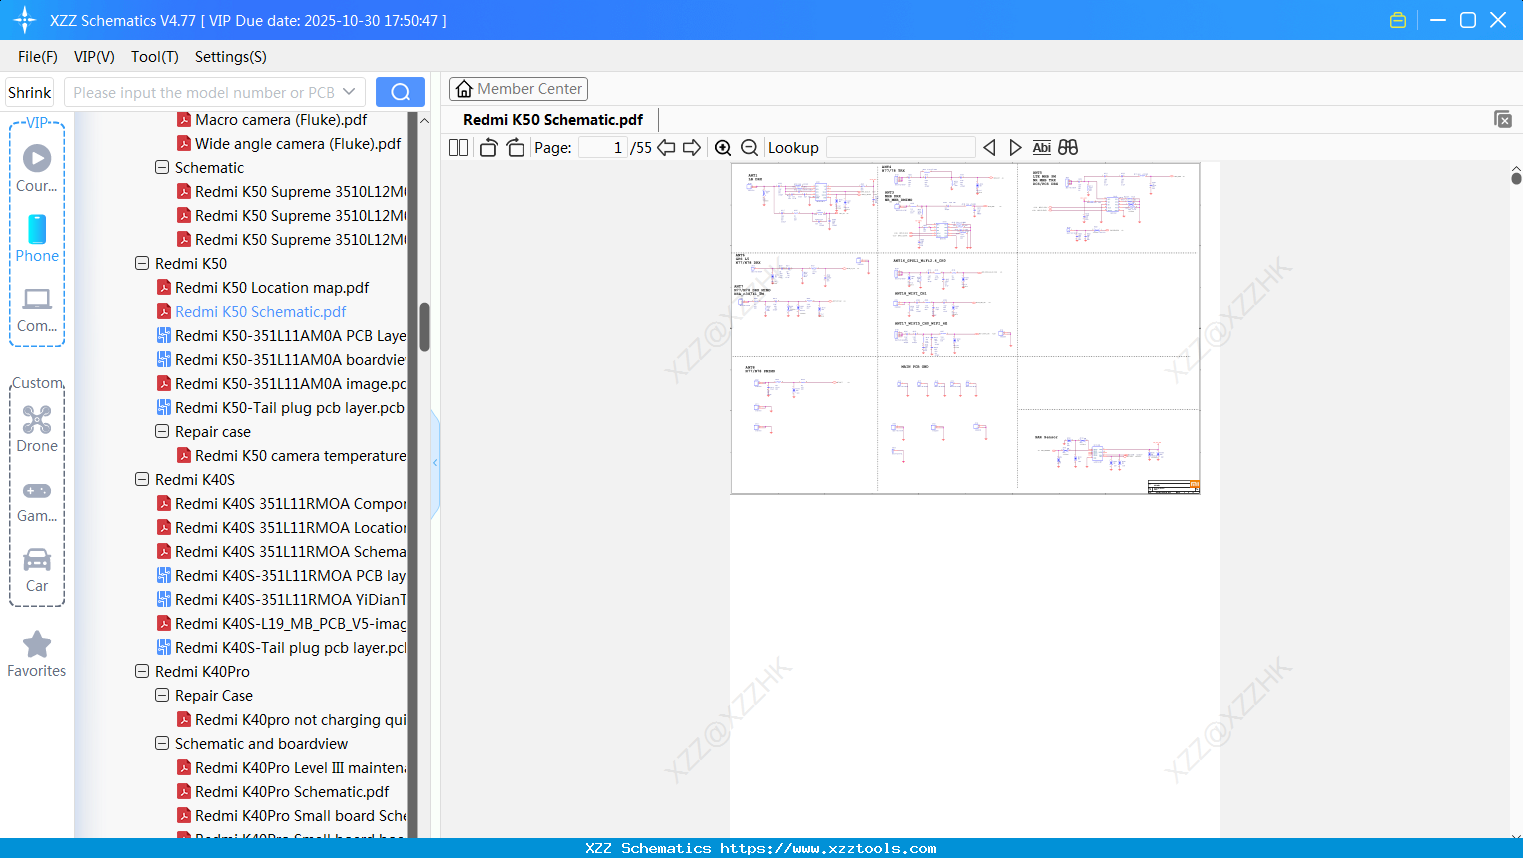Open the File(F) menu
The height and width of the screenshot is (858, 1523).
[x=38, y=57]
